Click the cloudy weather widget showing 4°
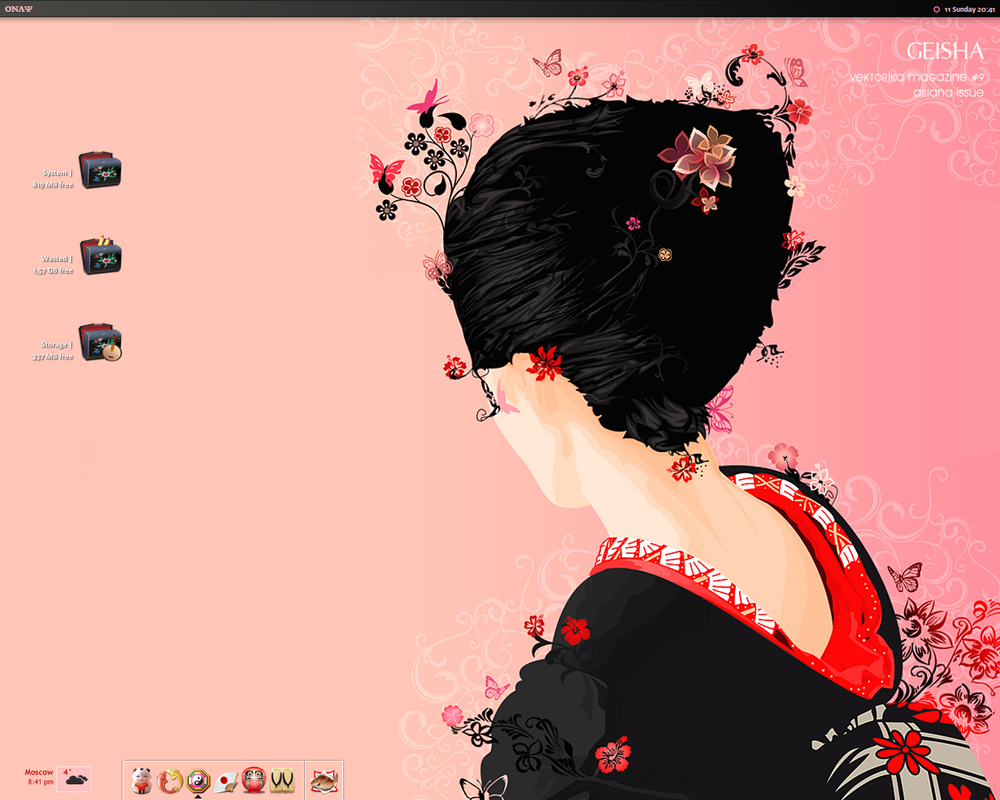Image resolution: width=1000 pixels, height=800 pixels. 74,778
